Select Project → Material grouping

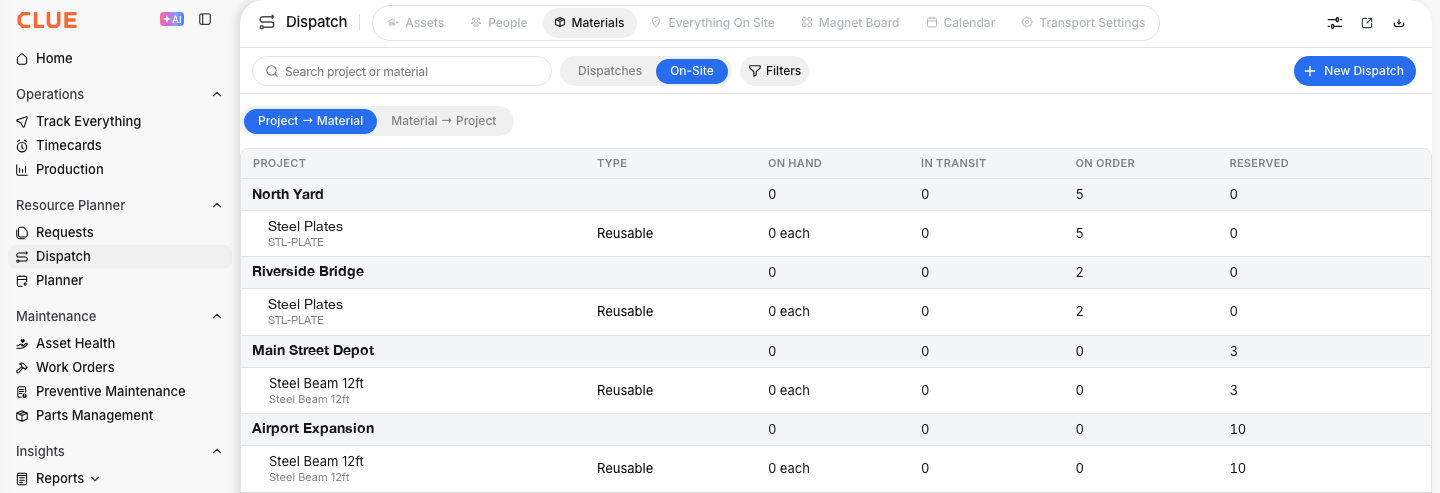[310, 121]
